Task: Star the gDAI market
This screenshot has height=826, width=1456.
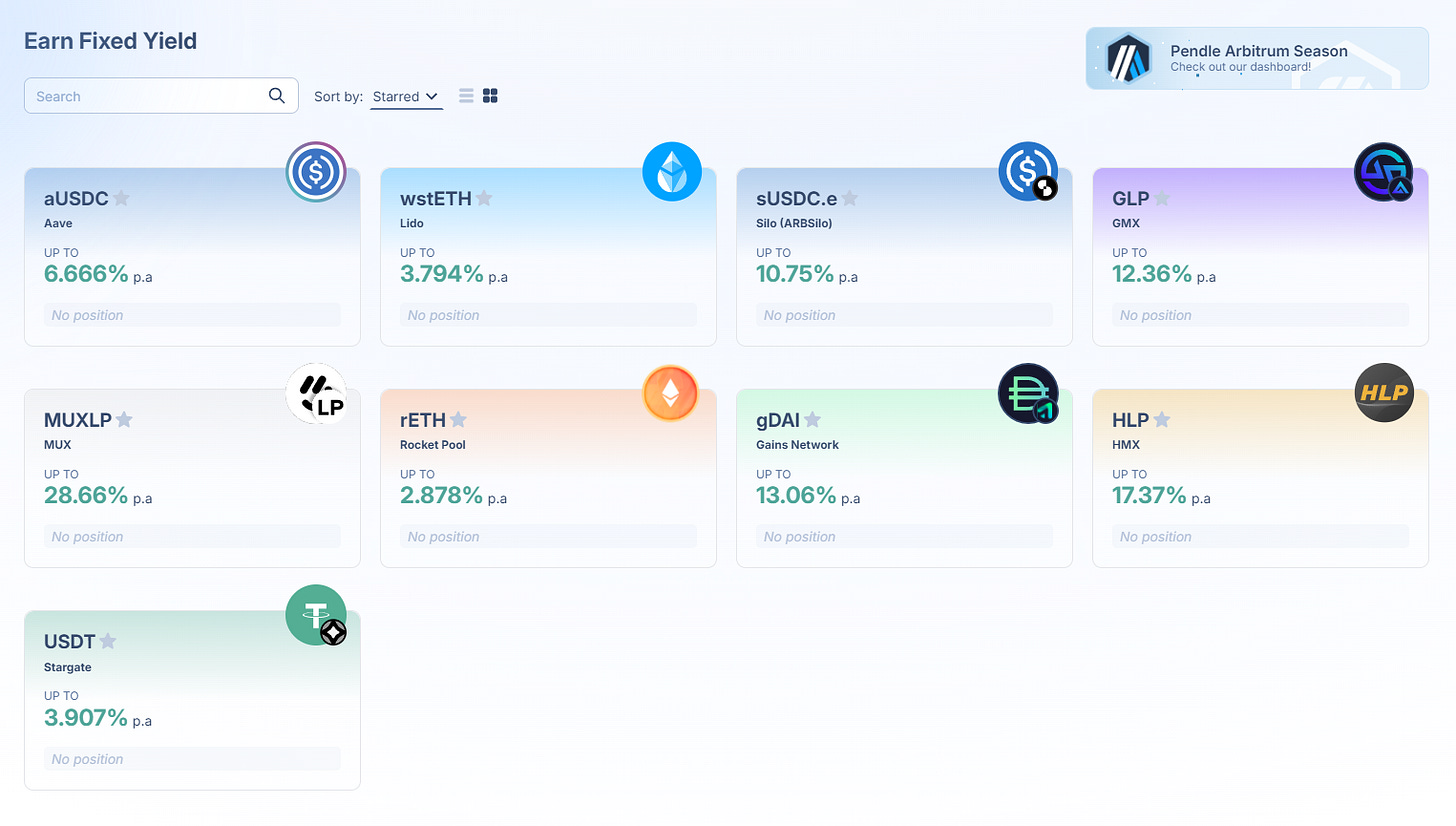Action: (813, 419)
